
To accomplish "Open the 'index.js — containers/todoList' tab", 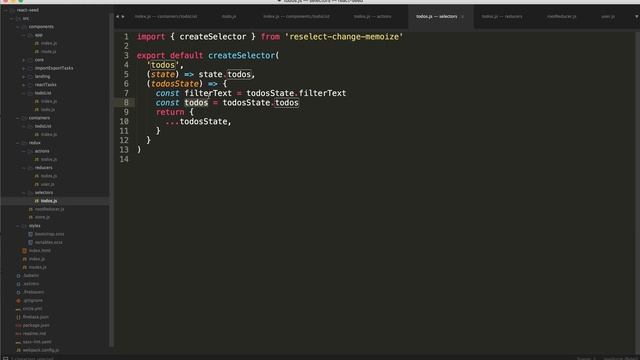I will pos(166,17).
